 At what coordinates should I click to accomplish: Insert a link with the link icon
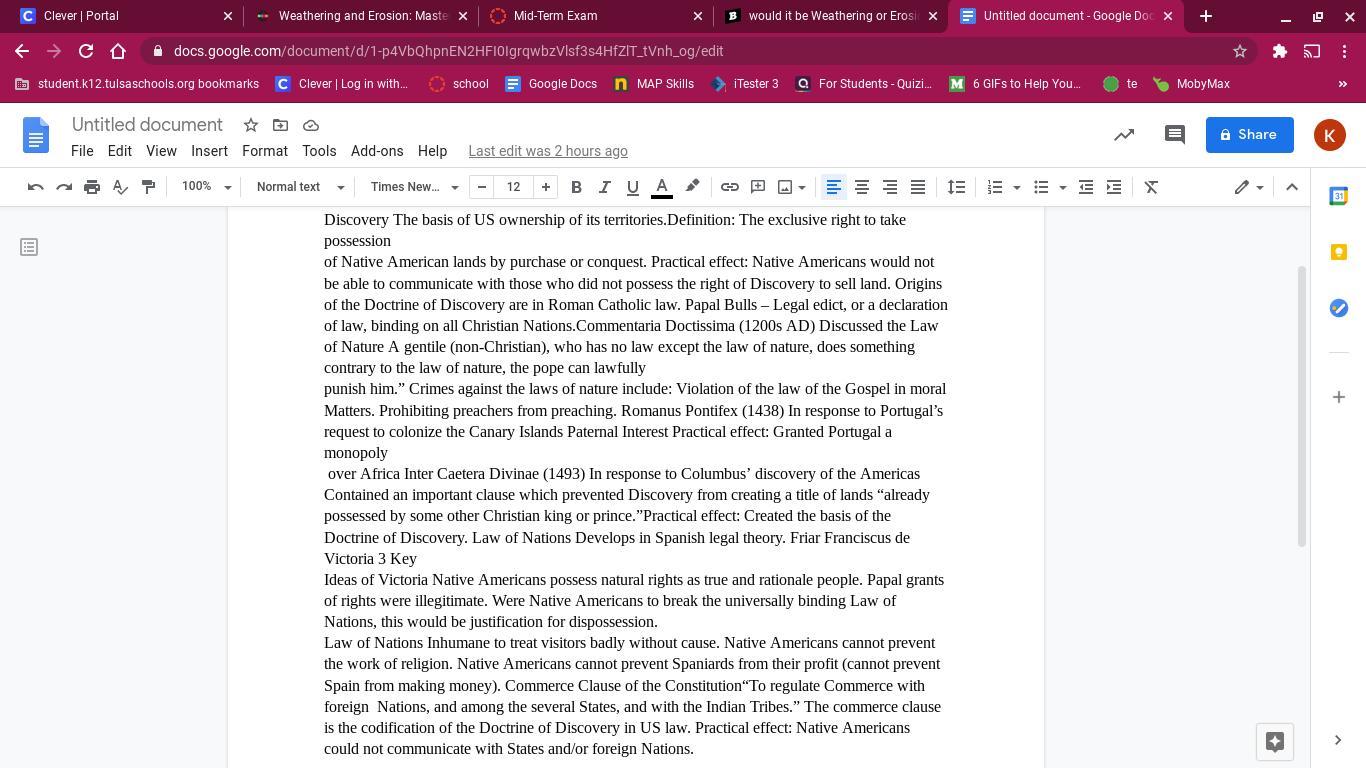(730, 187)
